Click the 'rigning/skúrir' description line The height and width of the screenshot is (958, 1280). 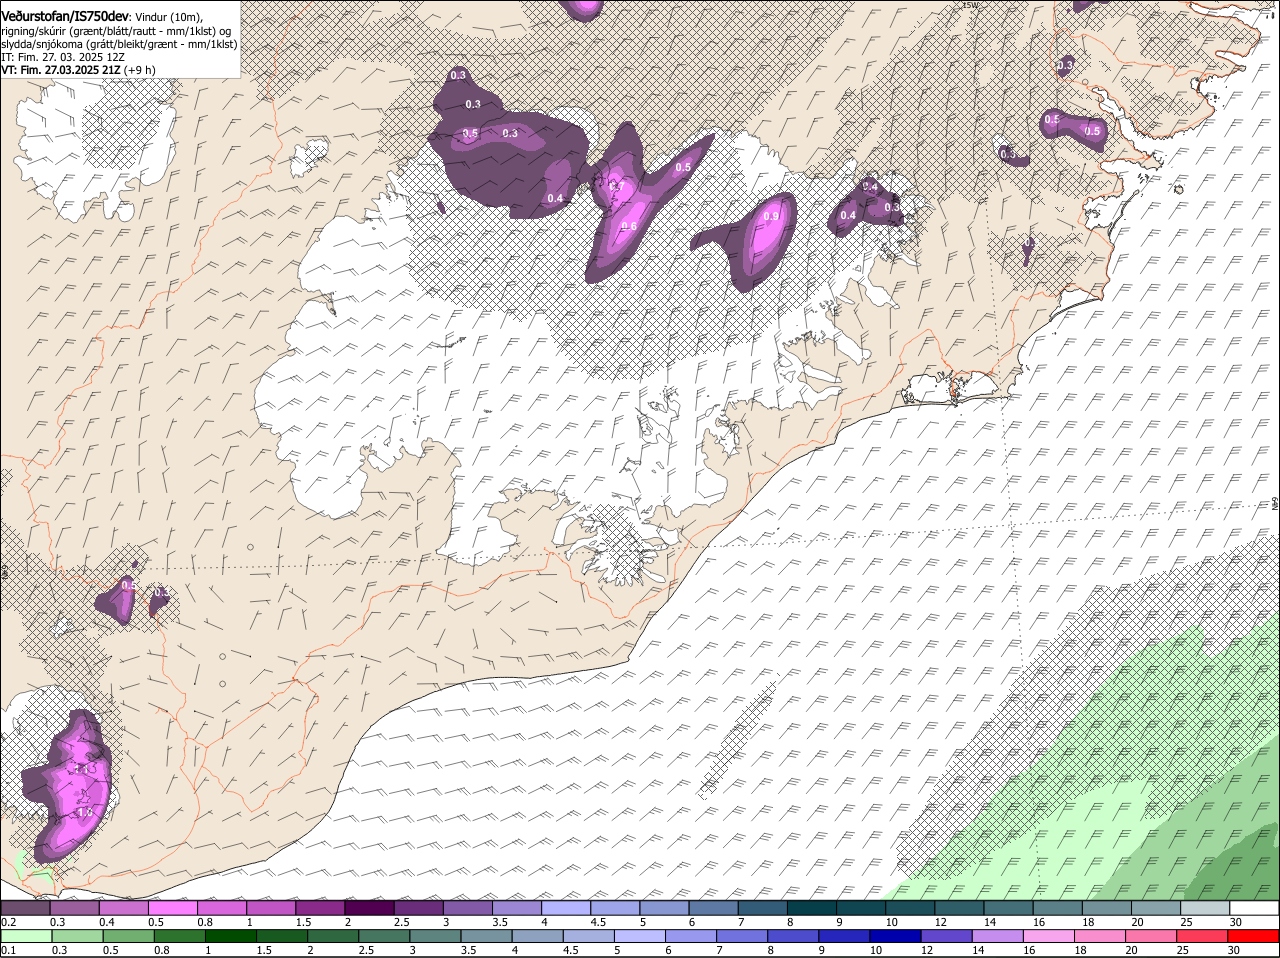click(x=116, y=30)
